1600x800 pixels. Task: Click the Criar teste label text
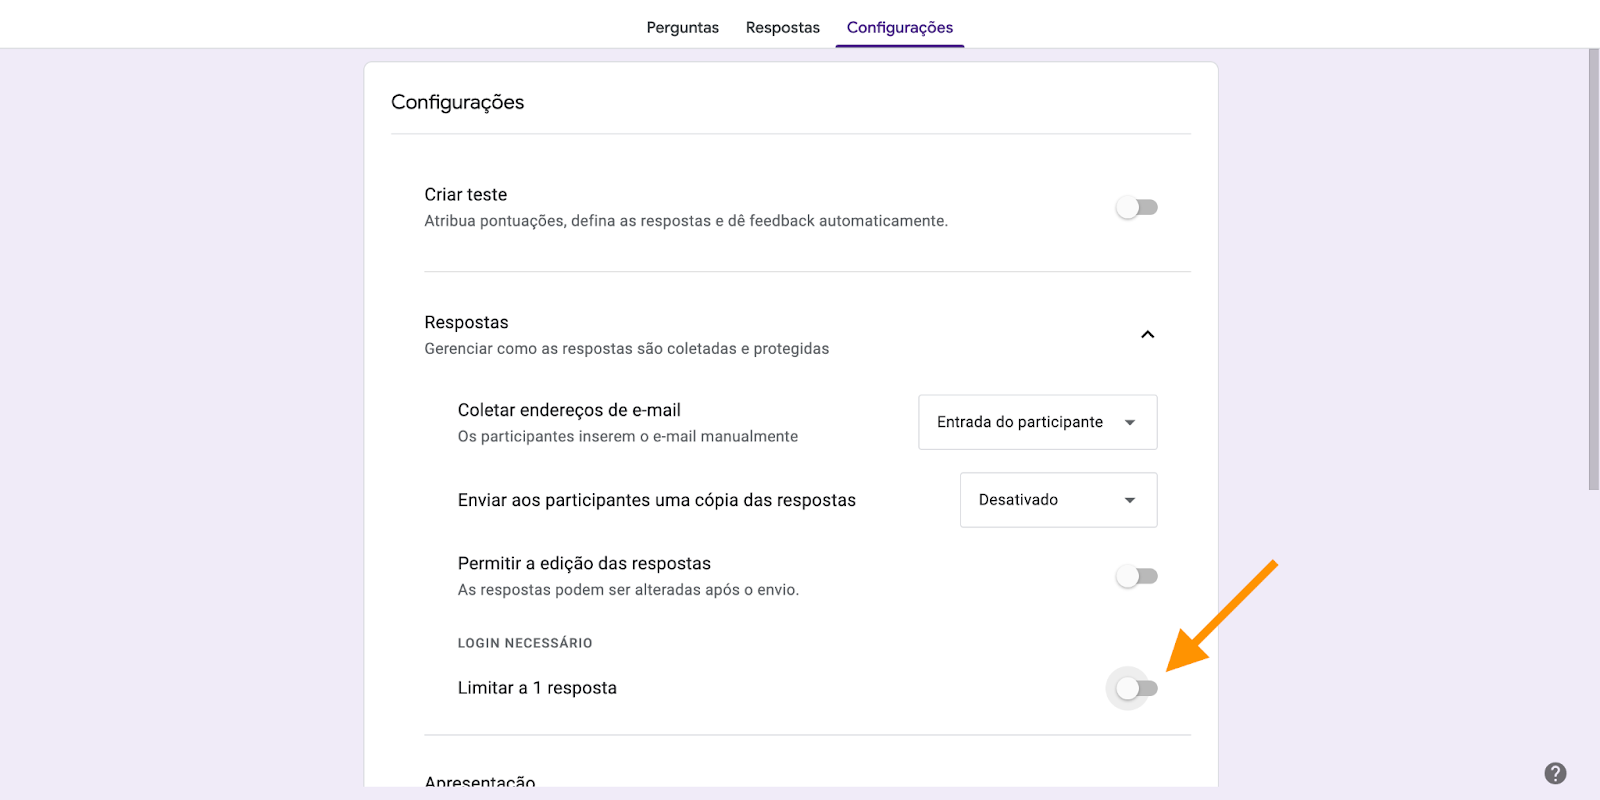[465, 194]
